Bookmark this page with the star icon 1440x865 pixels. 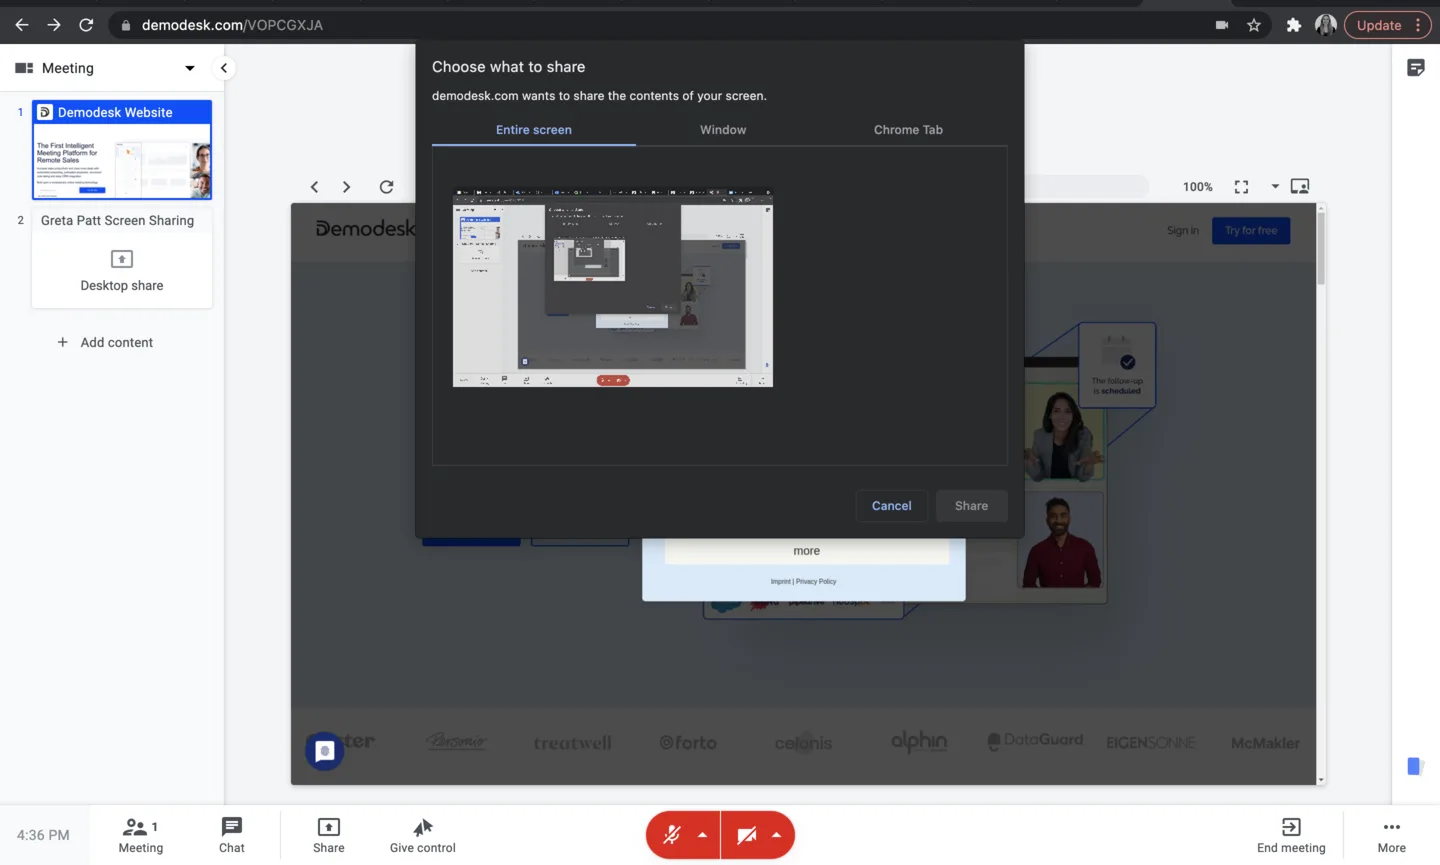tap(1254, 25)
